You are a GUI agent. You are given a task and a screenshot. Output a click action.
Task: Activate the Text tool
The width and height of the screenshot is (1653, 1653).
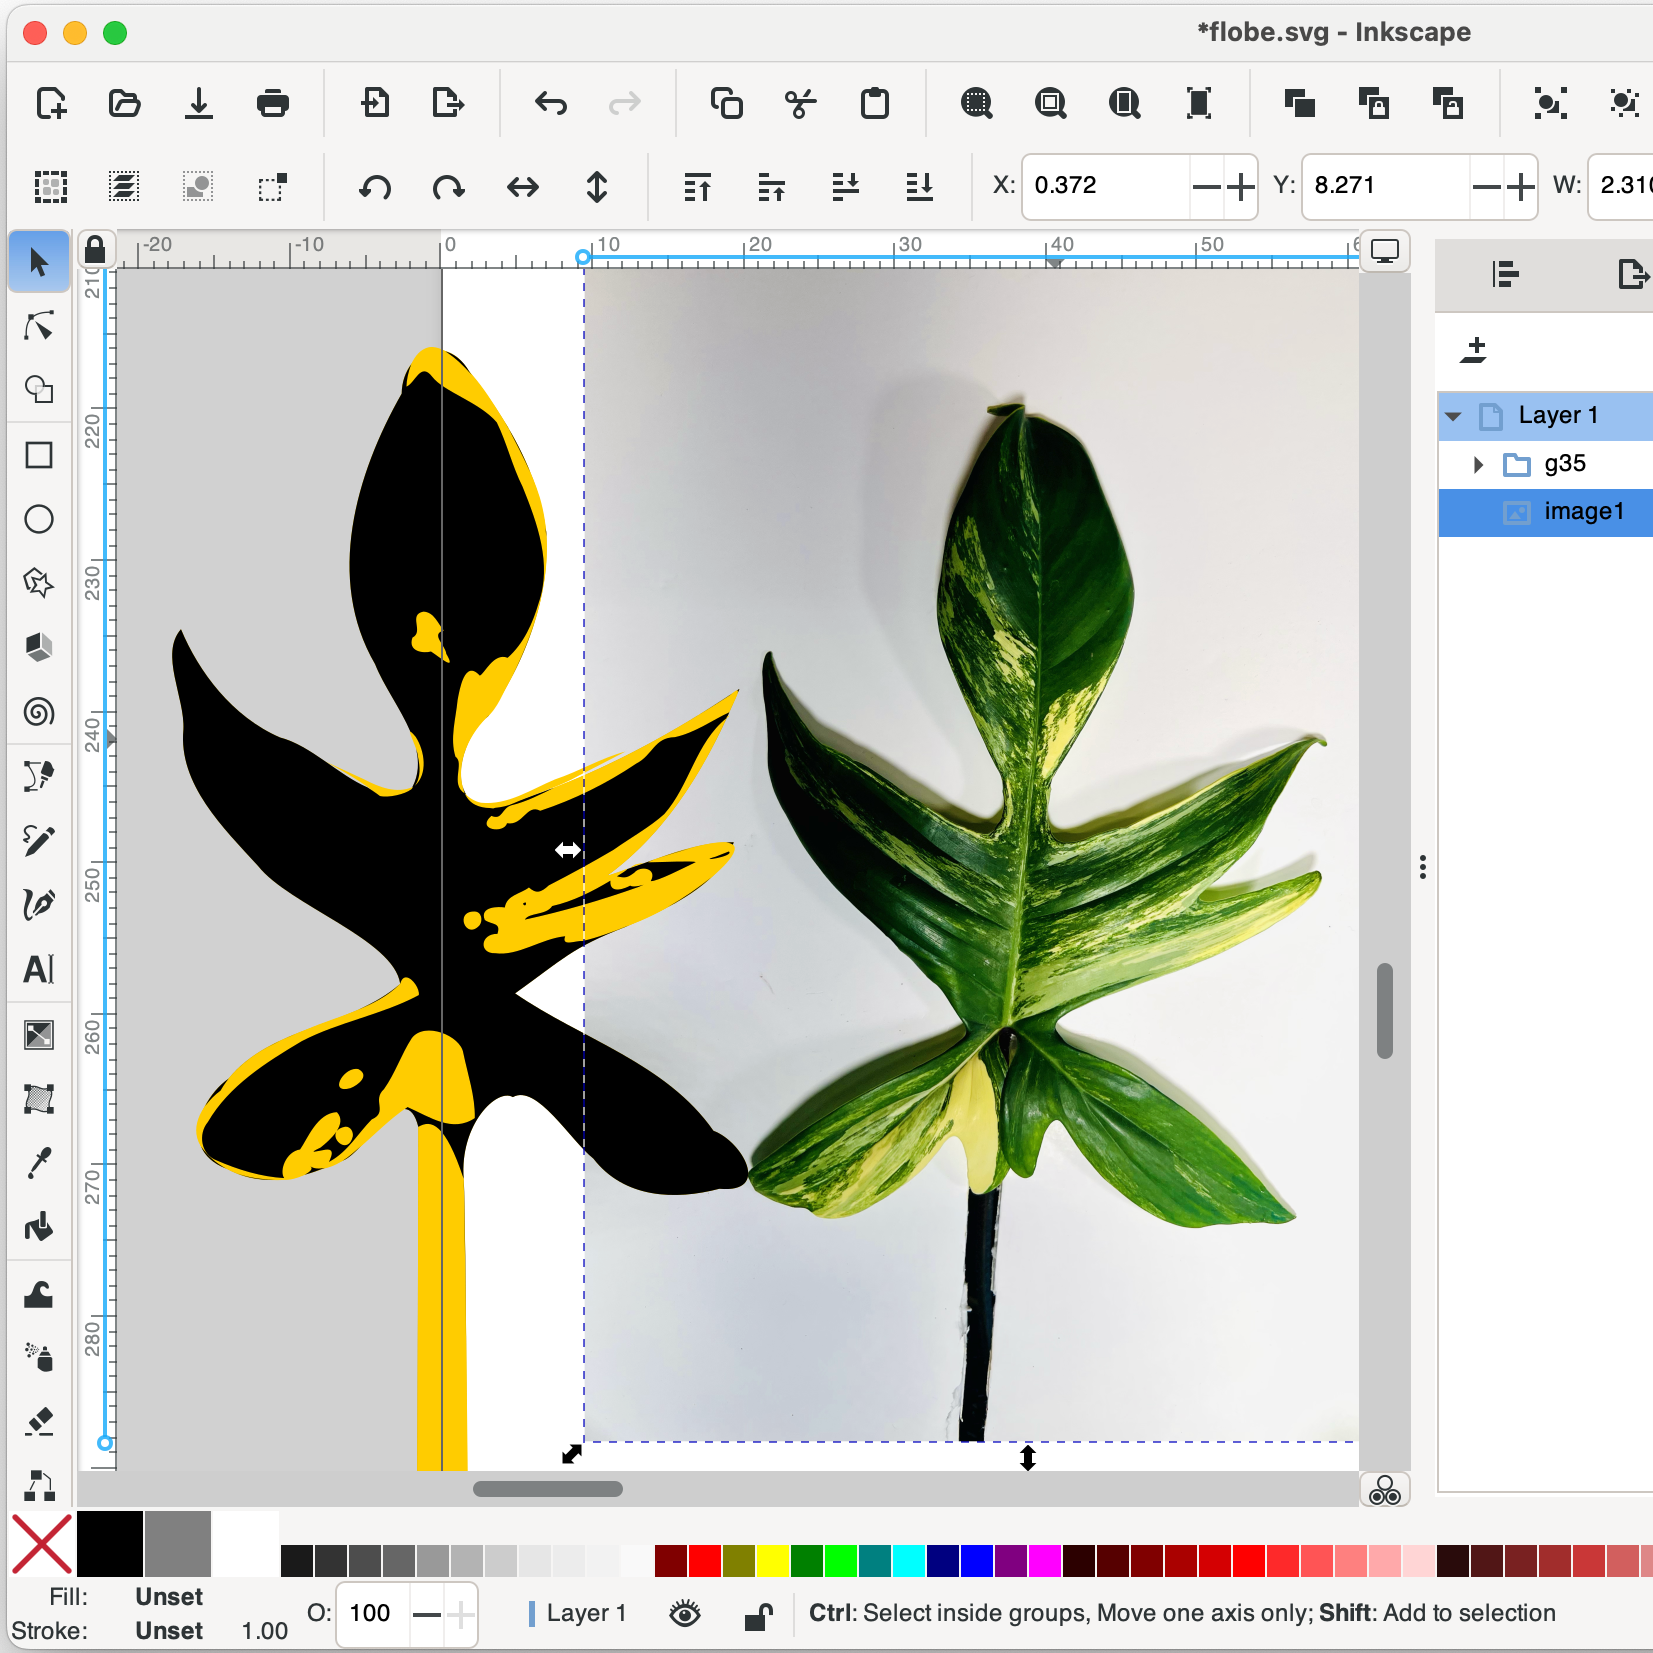pos(39,968)
